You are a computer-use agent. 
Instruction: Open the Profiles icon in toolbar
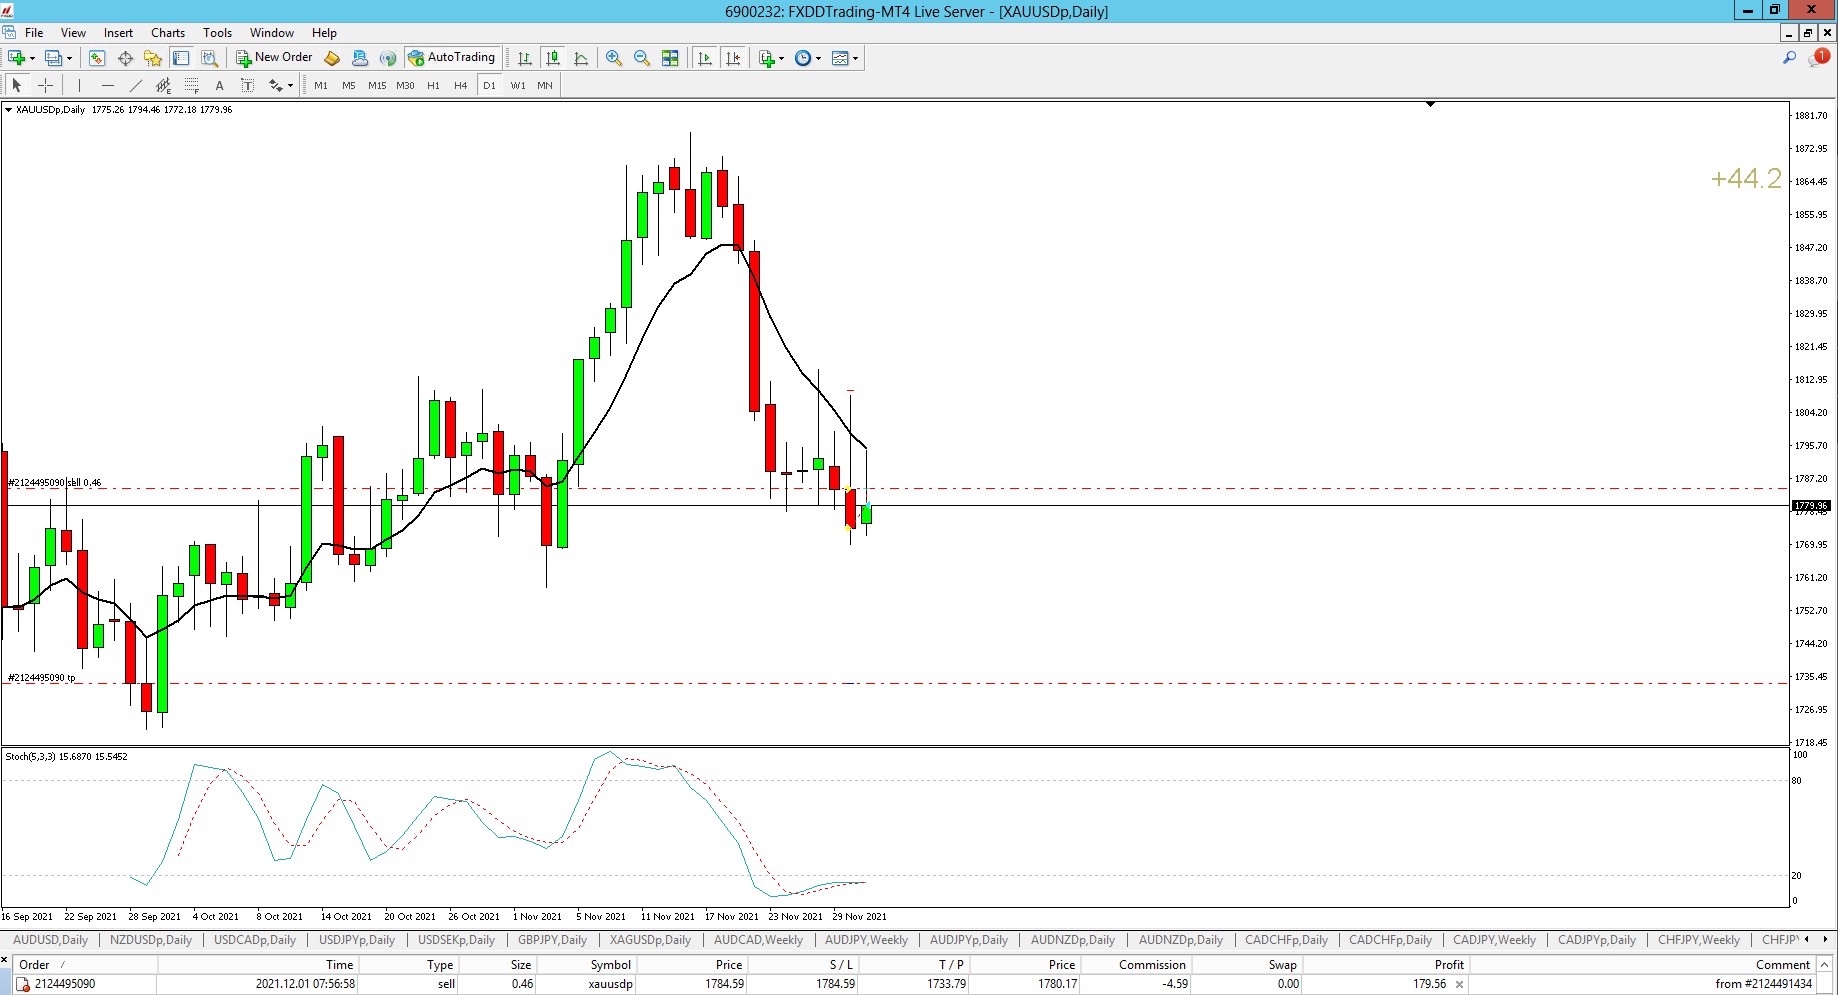pyautogui.click(x=54, y=58)
